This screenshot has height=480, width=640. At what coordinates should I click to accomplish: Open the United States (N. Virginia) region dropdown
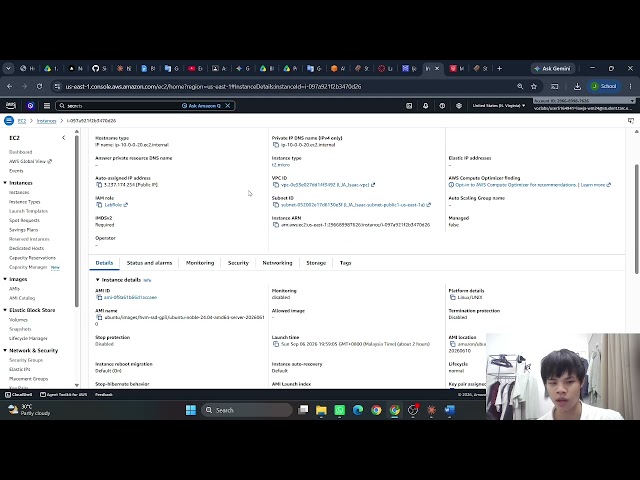[x=499, y=106]
